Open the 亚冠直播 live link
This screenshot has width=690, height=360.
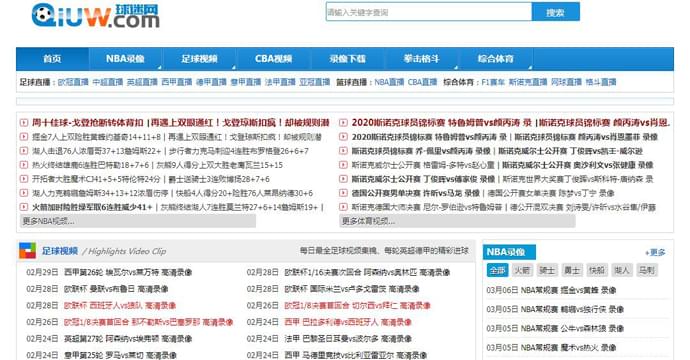[x=315, y=82]
